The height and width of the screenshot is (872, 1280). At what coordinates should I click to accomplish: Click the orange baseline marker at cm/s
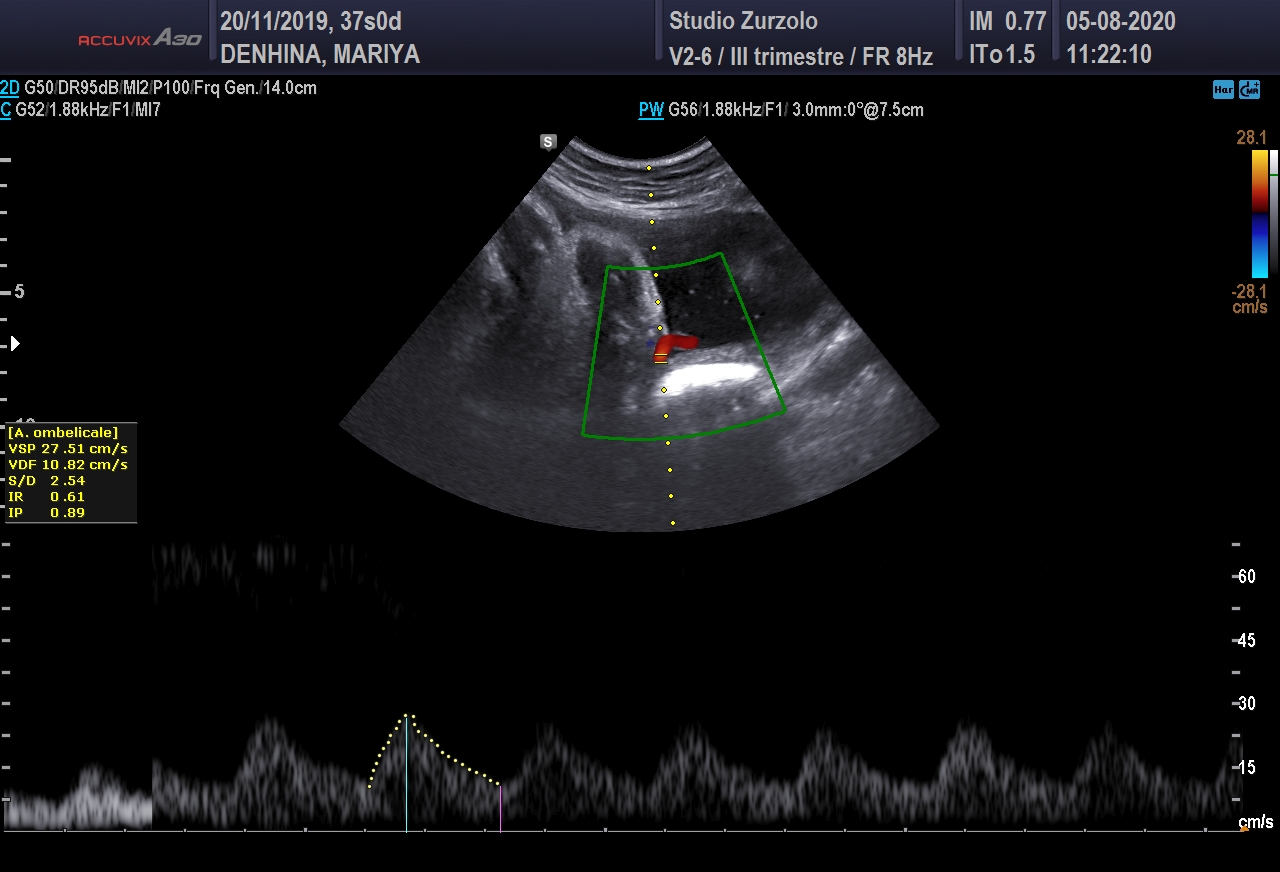1243,828
